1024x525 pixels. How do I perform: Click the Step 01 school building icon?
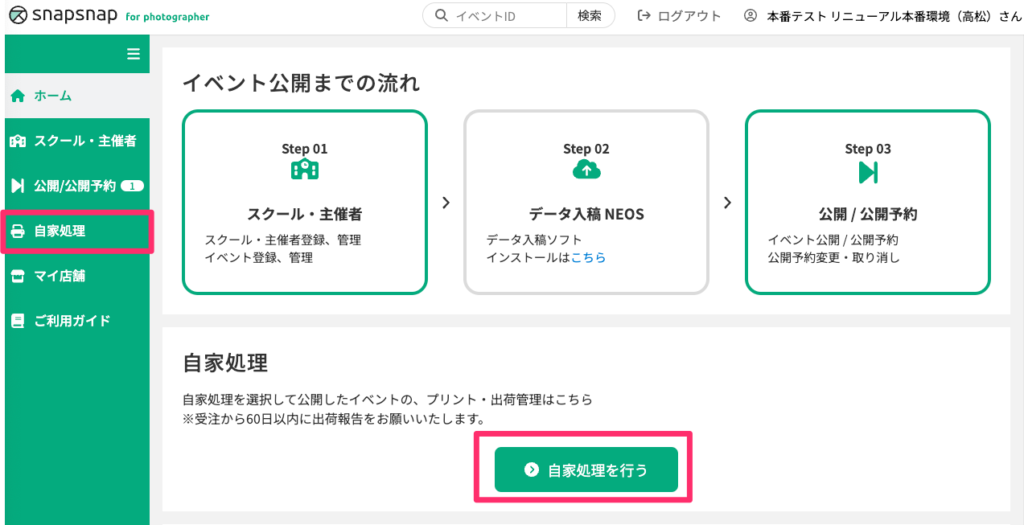(x=304, y=170)
